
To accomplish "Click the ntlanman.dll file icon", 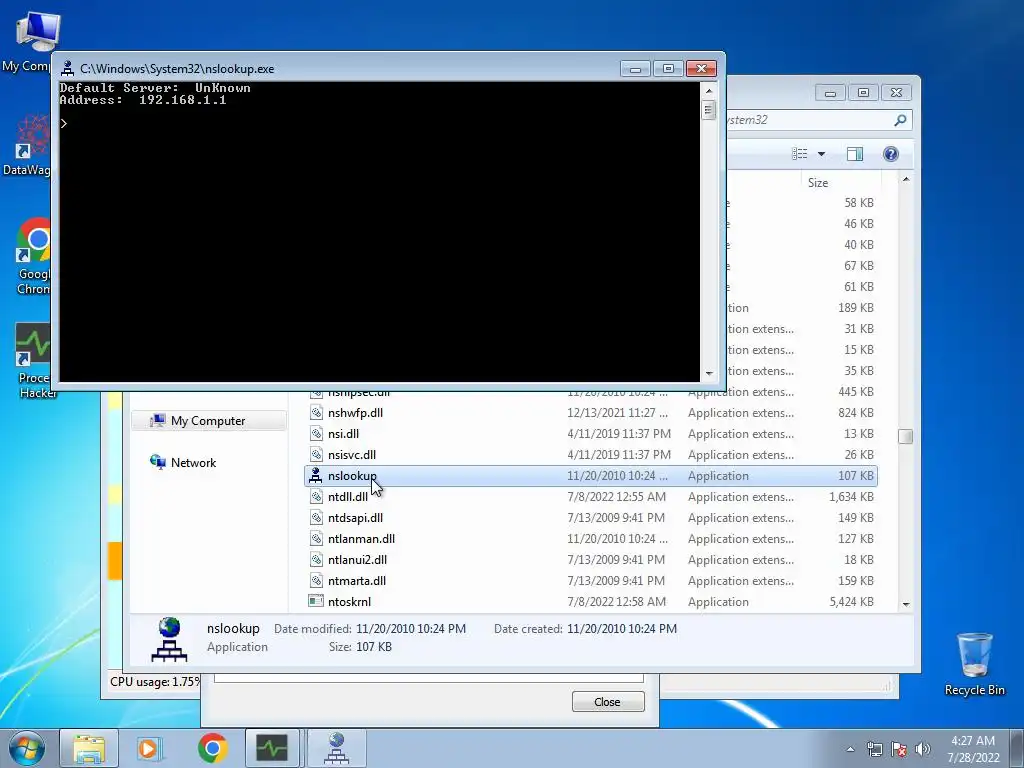I will tap(316, 539).
